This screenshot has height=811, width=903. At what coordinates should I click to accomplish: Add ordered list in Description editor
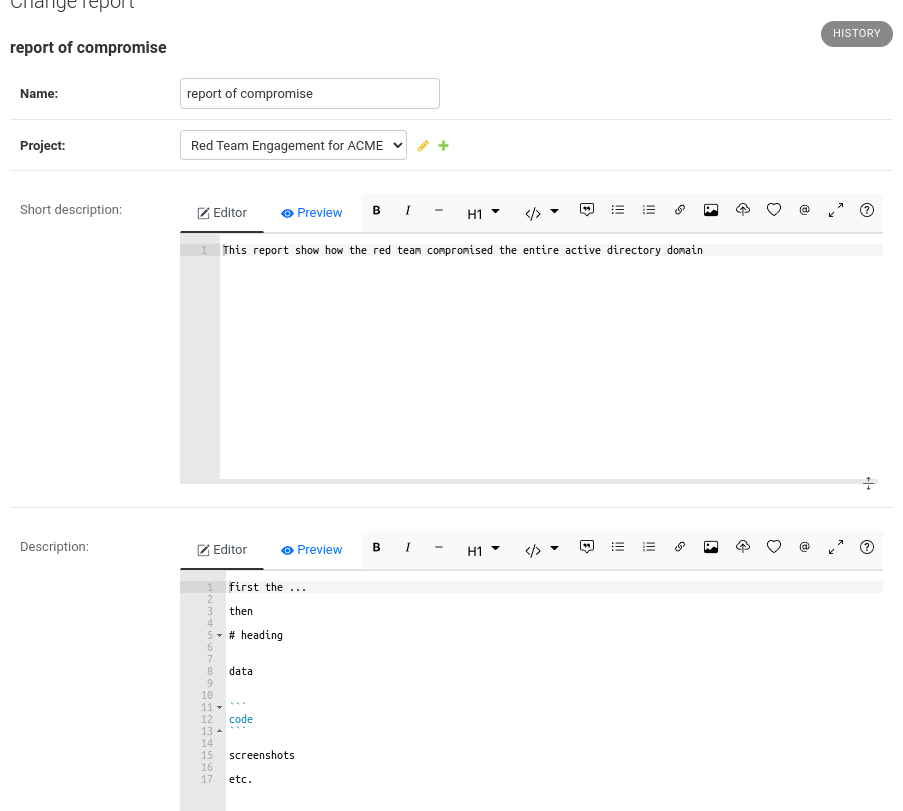click(649, 547)
